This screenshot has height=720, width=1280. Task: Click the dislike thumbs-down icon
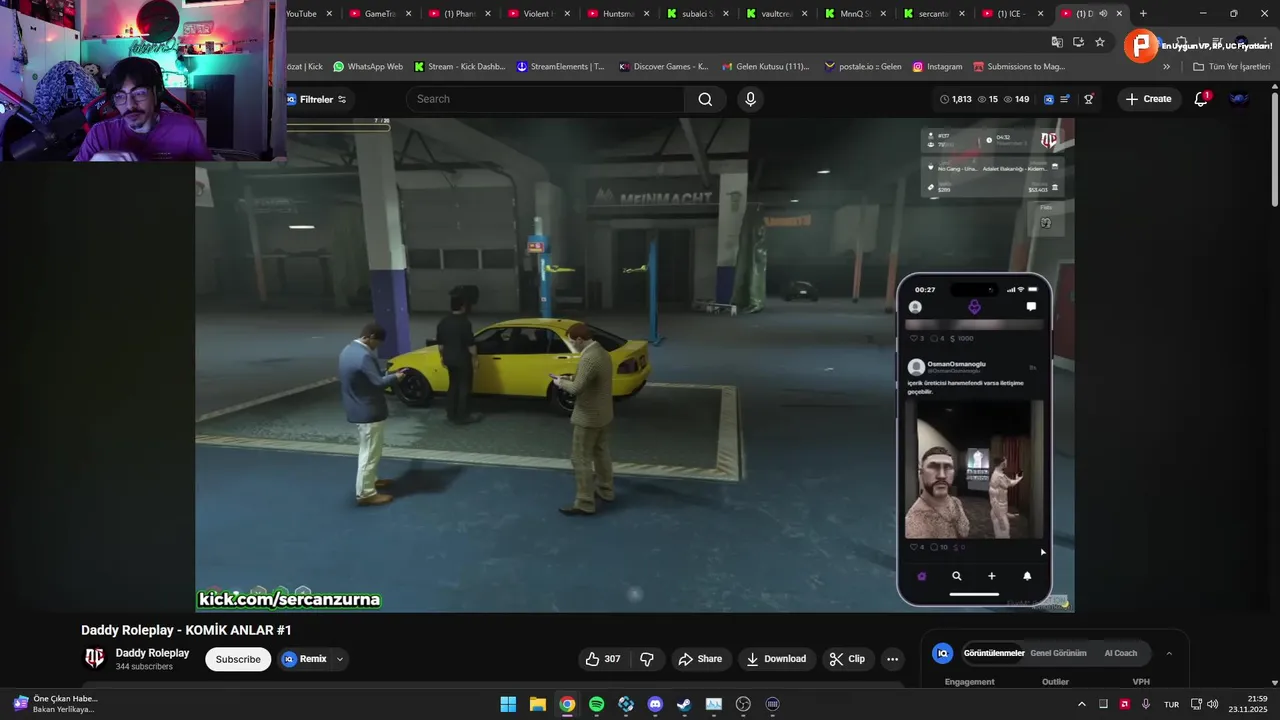click(647, 659)
